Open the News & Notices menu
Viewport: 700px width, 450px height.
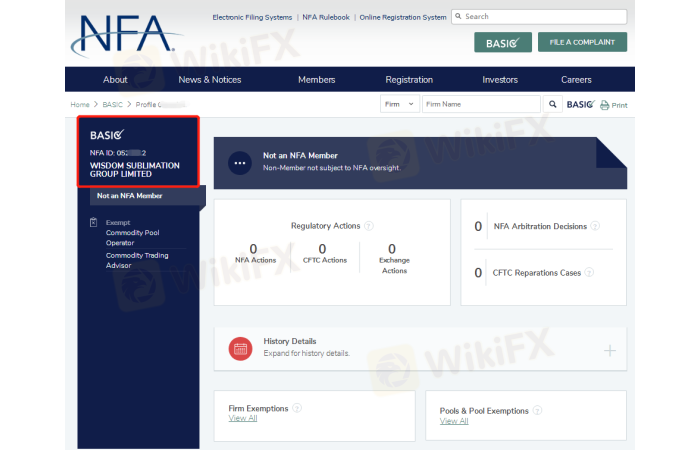click(209, 80)
